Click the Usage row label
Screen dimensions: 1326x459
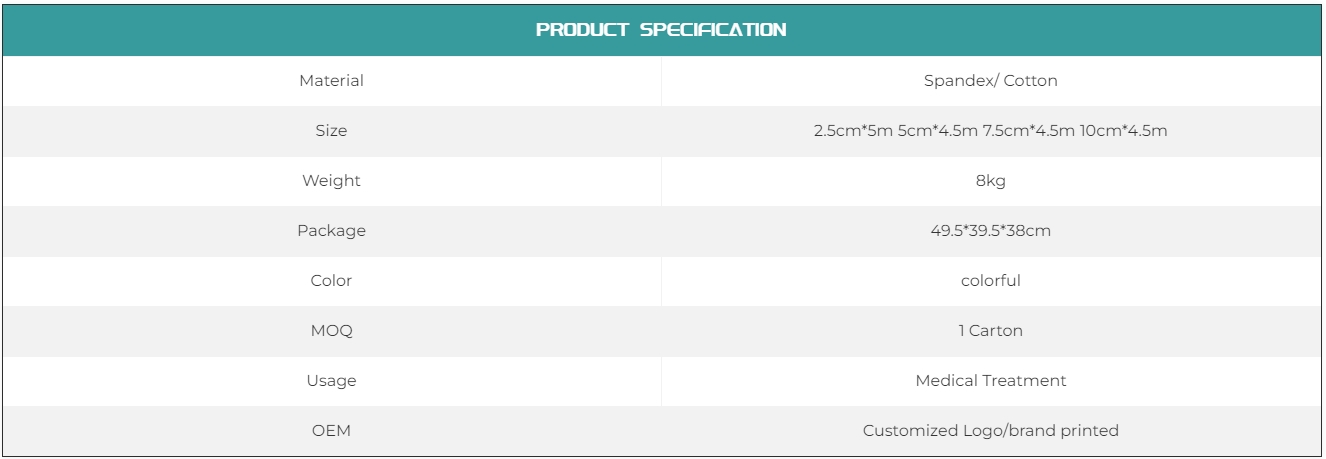[331, 381]
